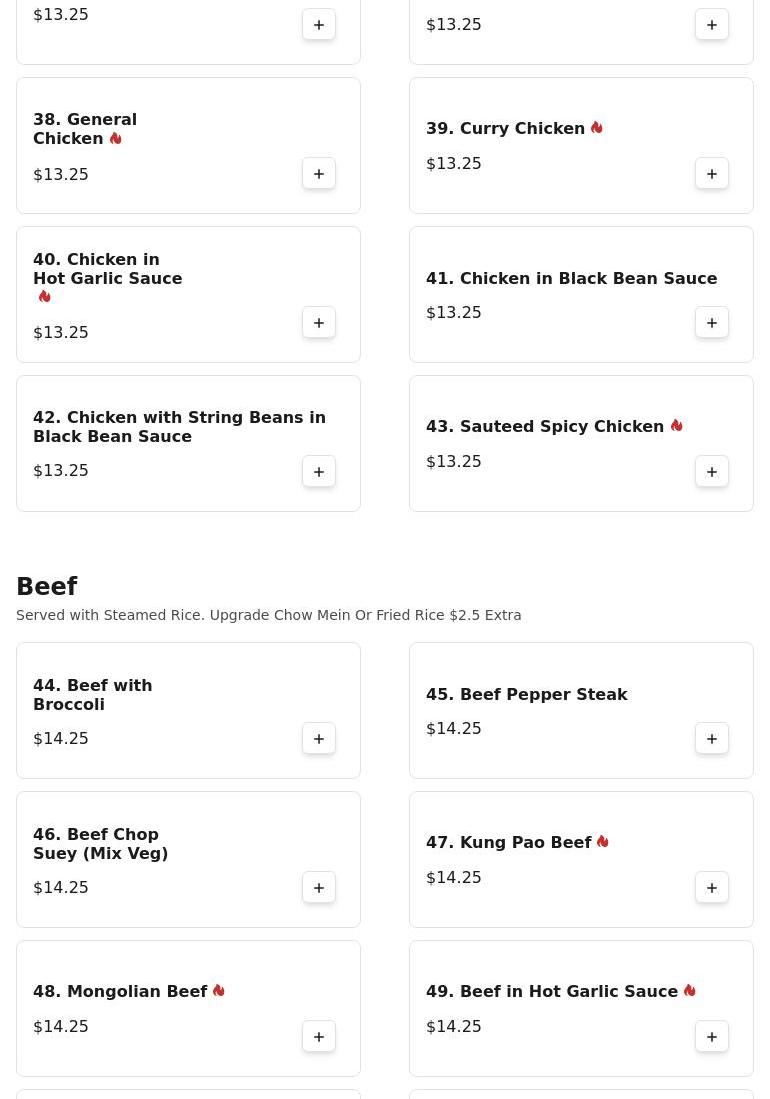Select the 45. Beef Pepper Steak title

point(526,694)
